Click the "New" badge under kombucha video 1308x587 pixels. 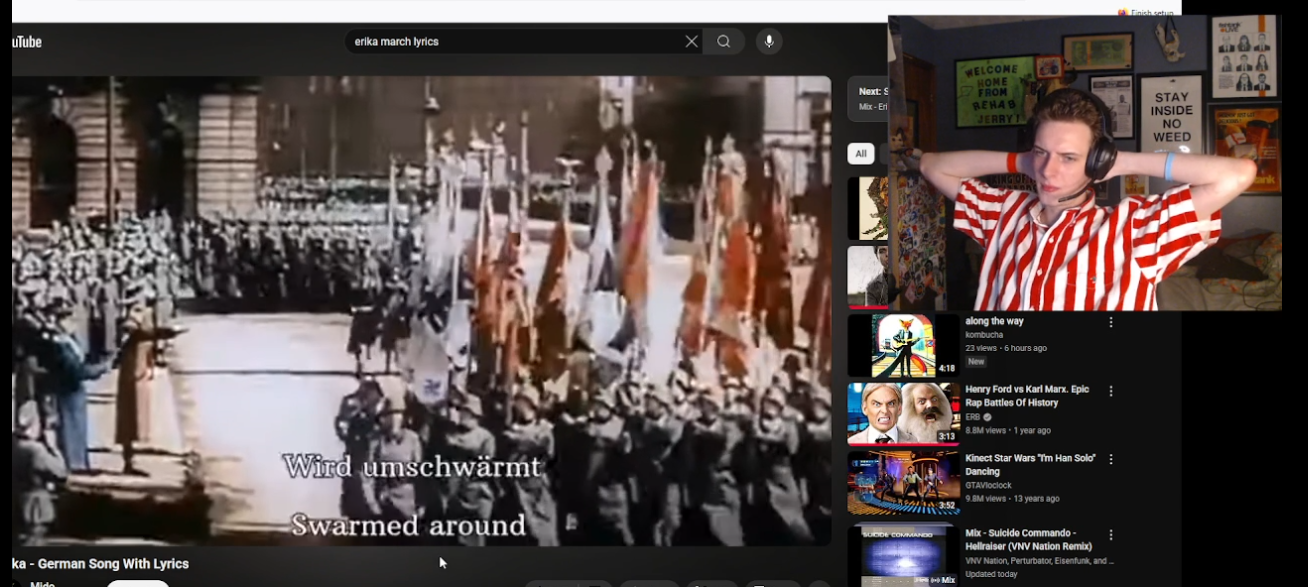coord(976,362)
